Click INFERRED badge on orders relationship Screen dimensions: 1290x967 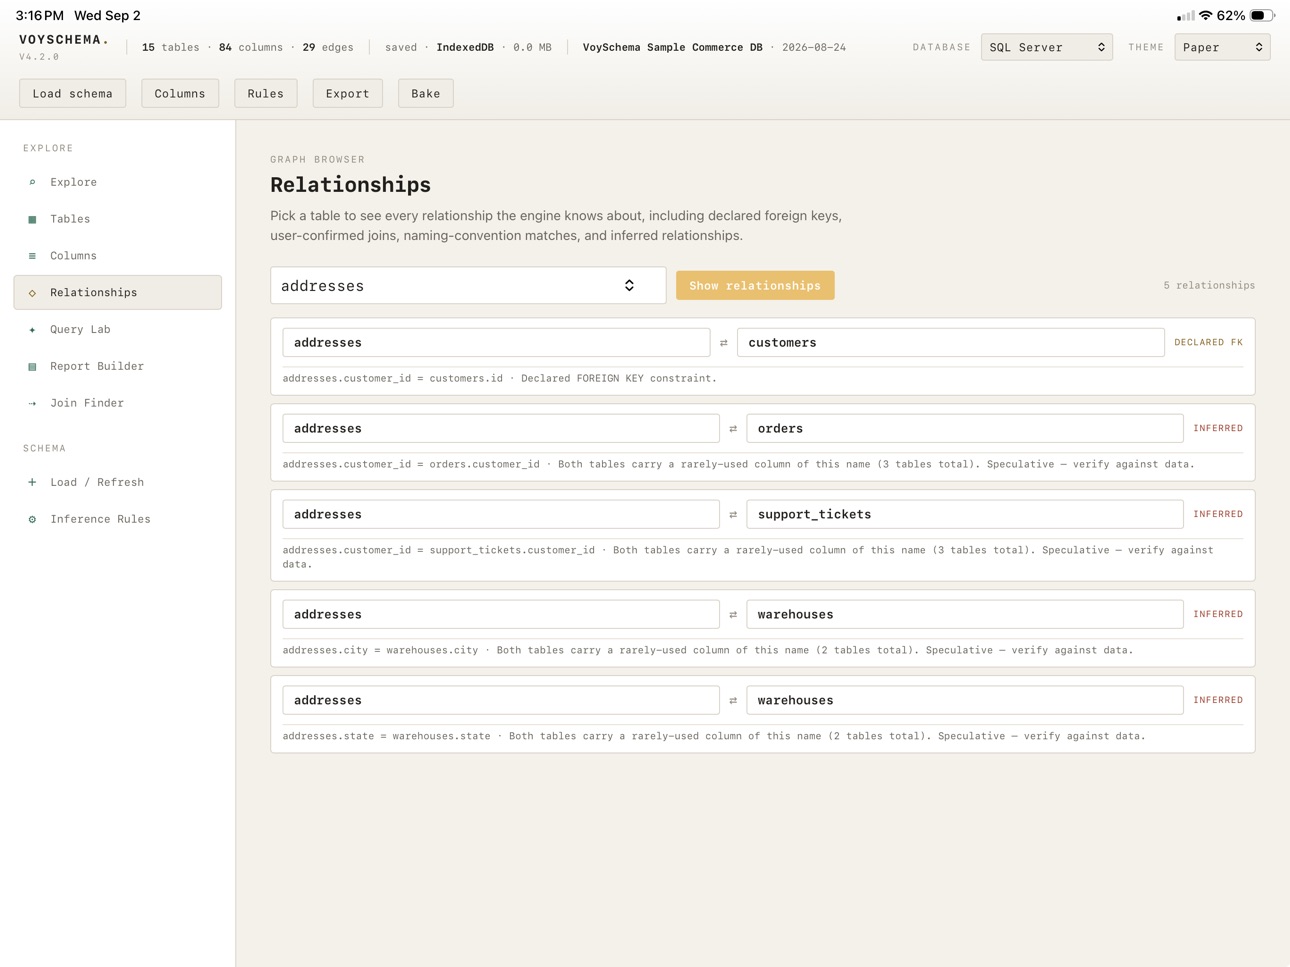pos(1218,428)
